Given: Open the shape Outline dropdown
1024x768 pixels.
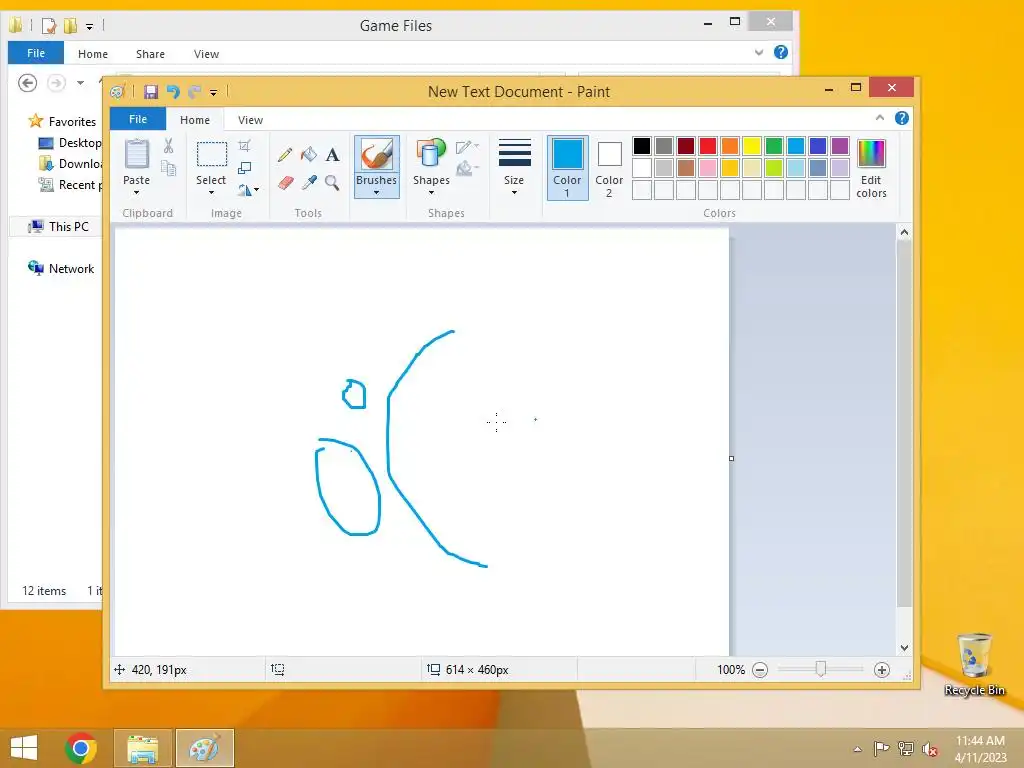Looking at the screenshot, I should (x=468, y=147).
